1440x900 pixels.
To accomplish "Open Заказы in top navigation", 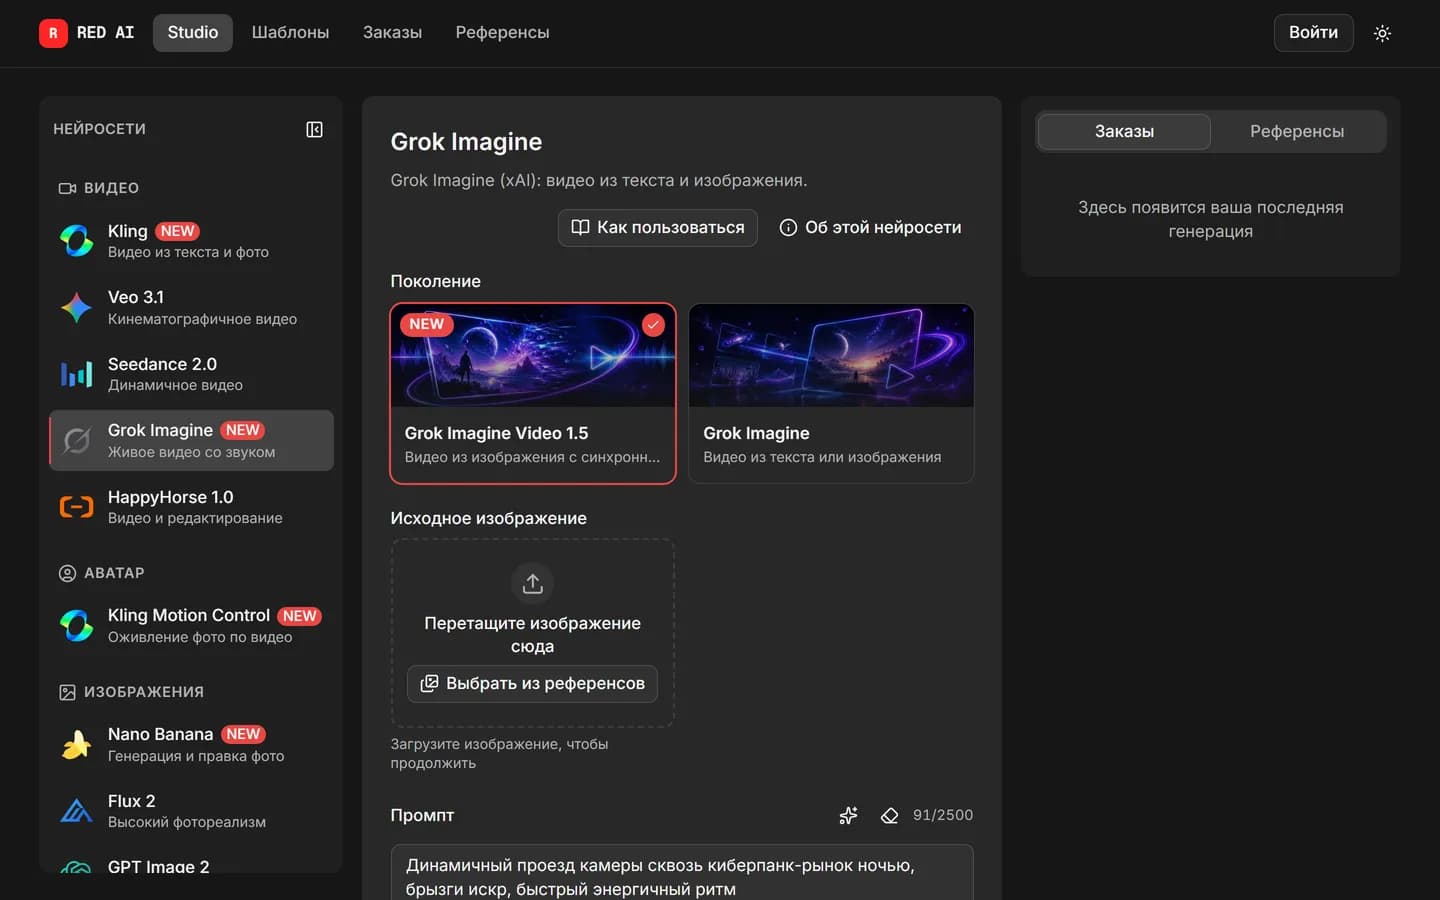I will coord(392,33).
